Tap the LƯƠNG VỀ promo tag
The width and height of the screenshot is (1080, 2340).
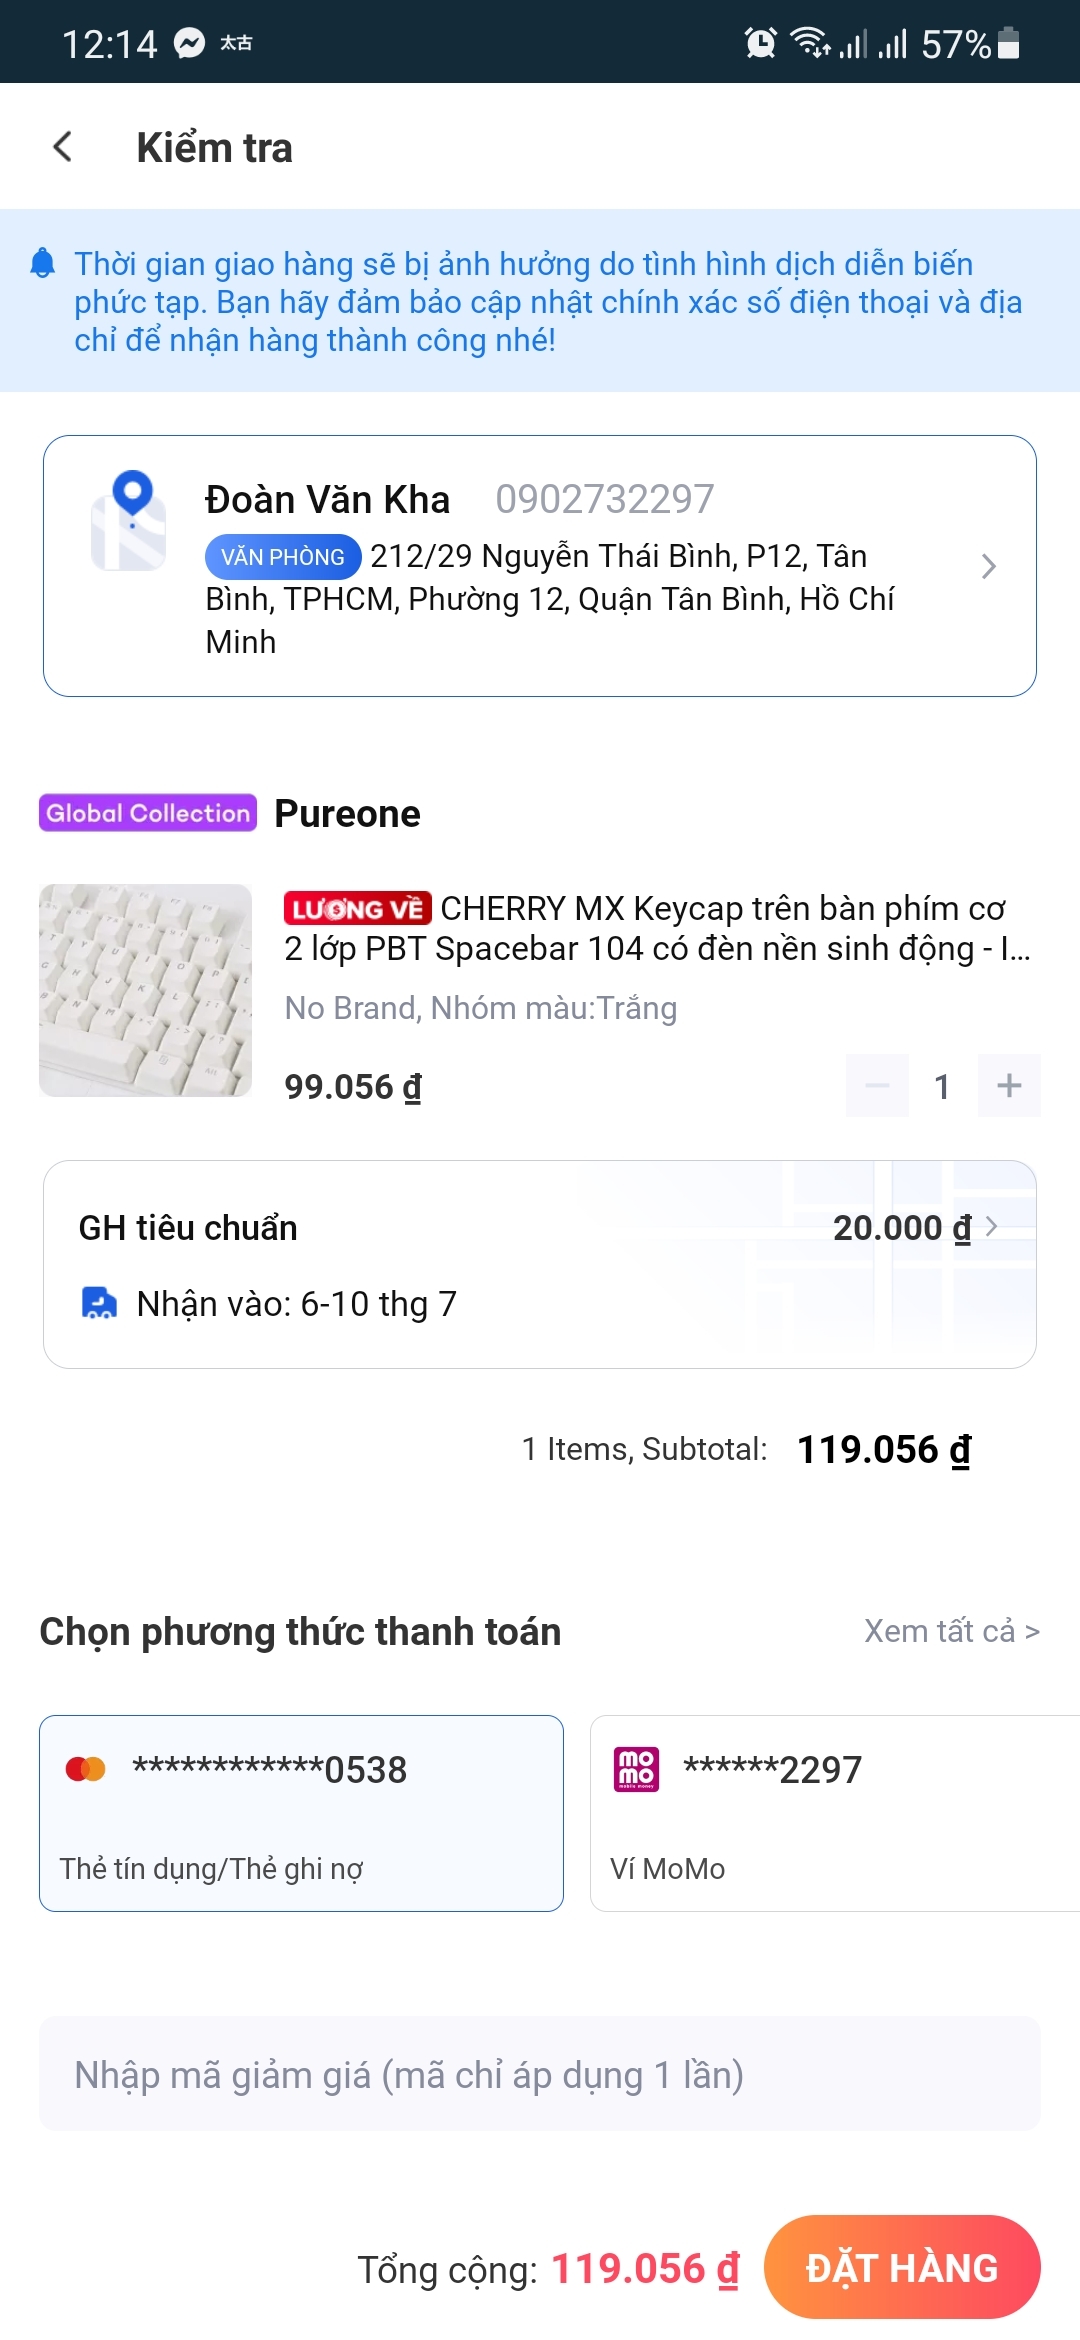click(x=357, y=908)
